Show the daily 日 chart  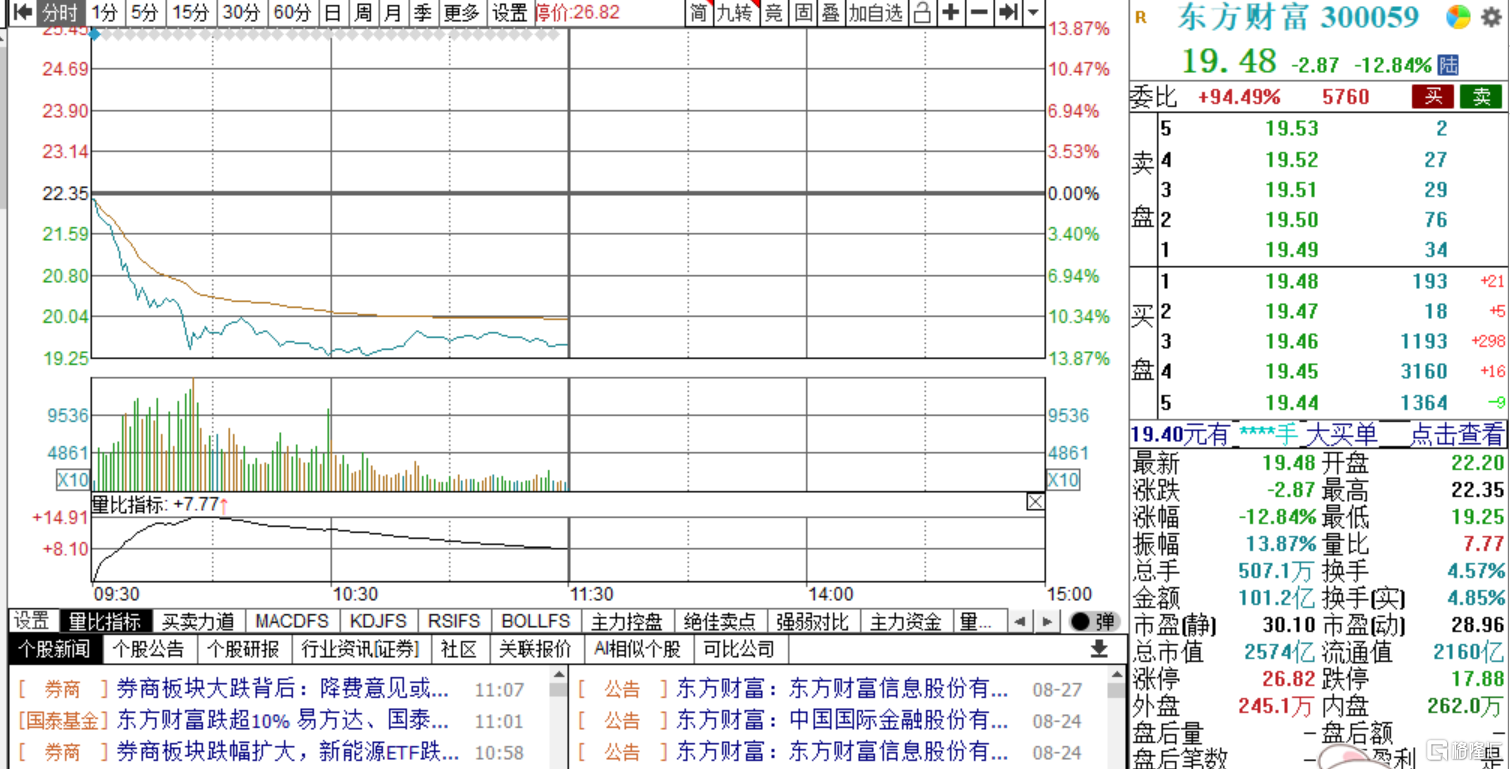[333, 13]
